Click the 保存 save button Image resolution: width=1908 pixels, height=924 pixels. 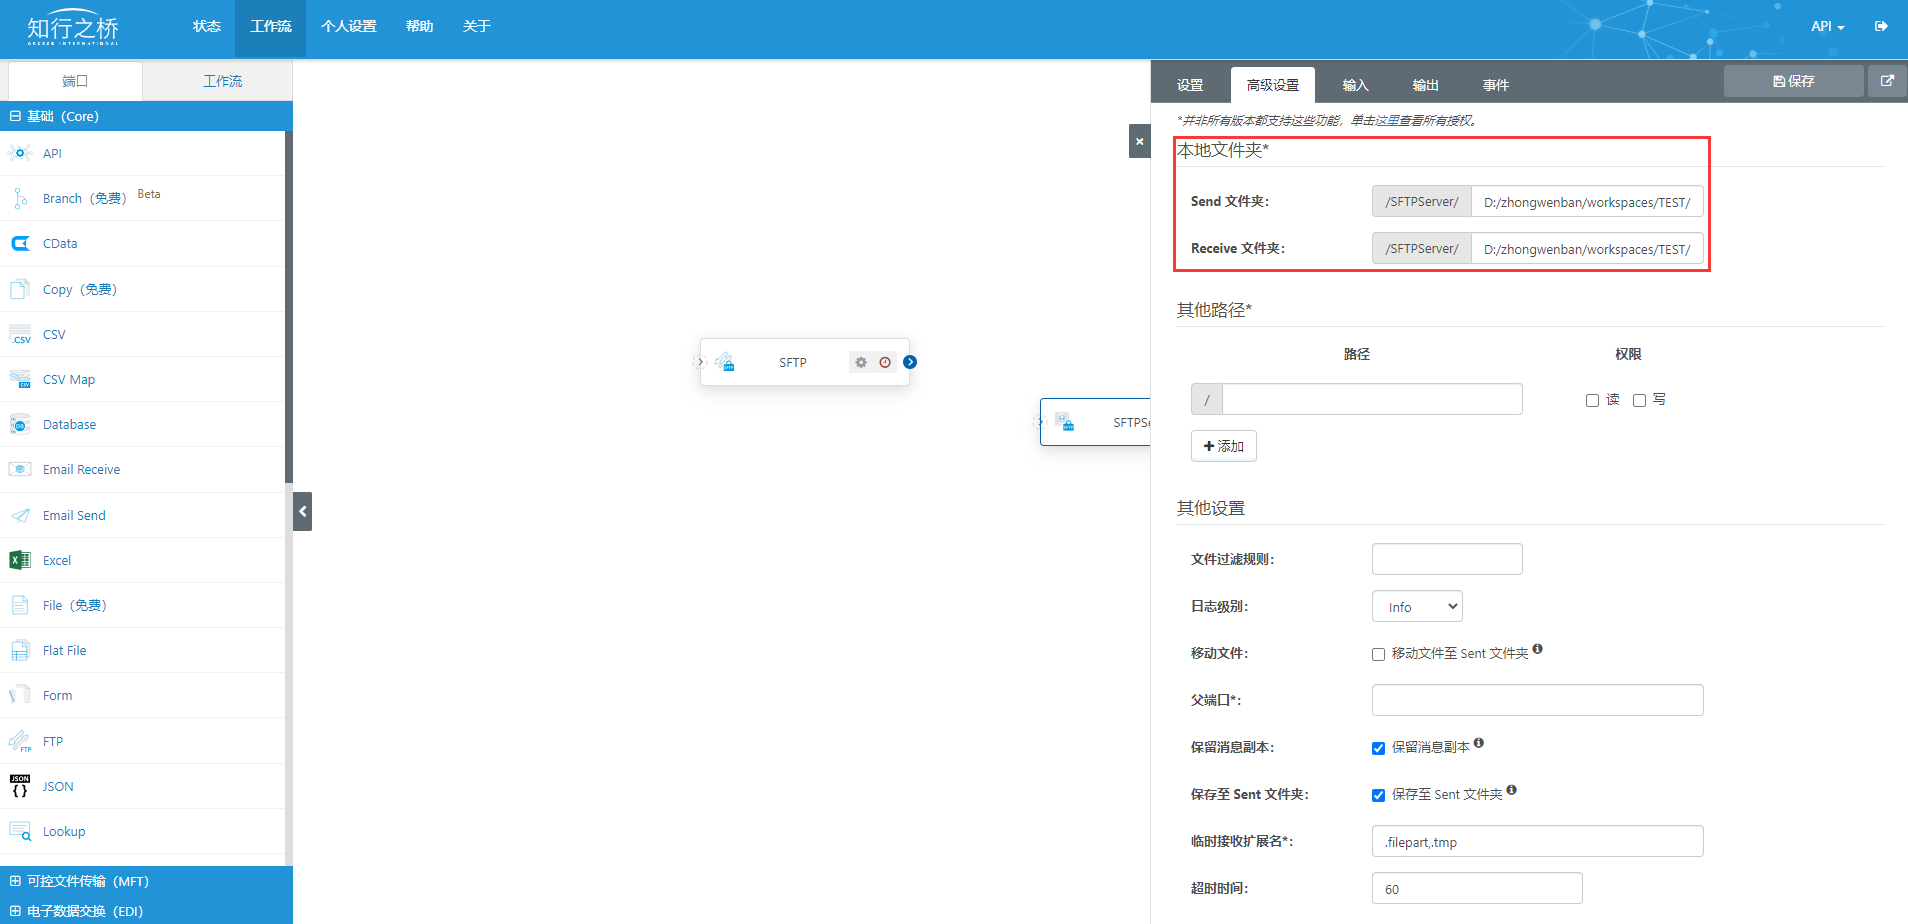click(1793, 81)
